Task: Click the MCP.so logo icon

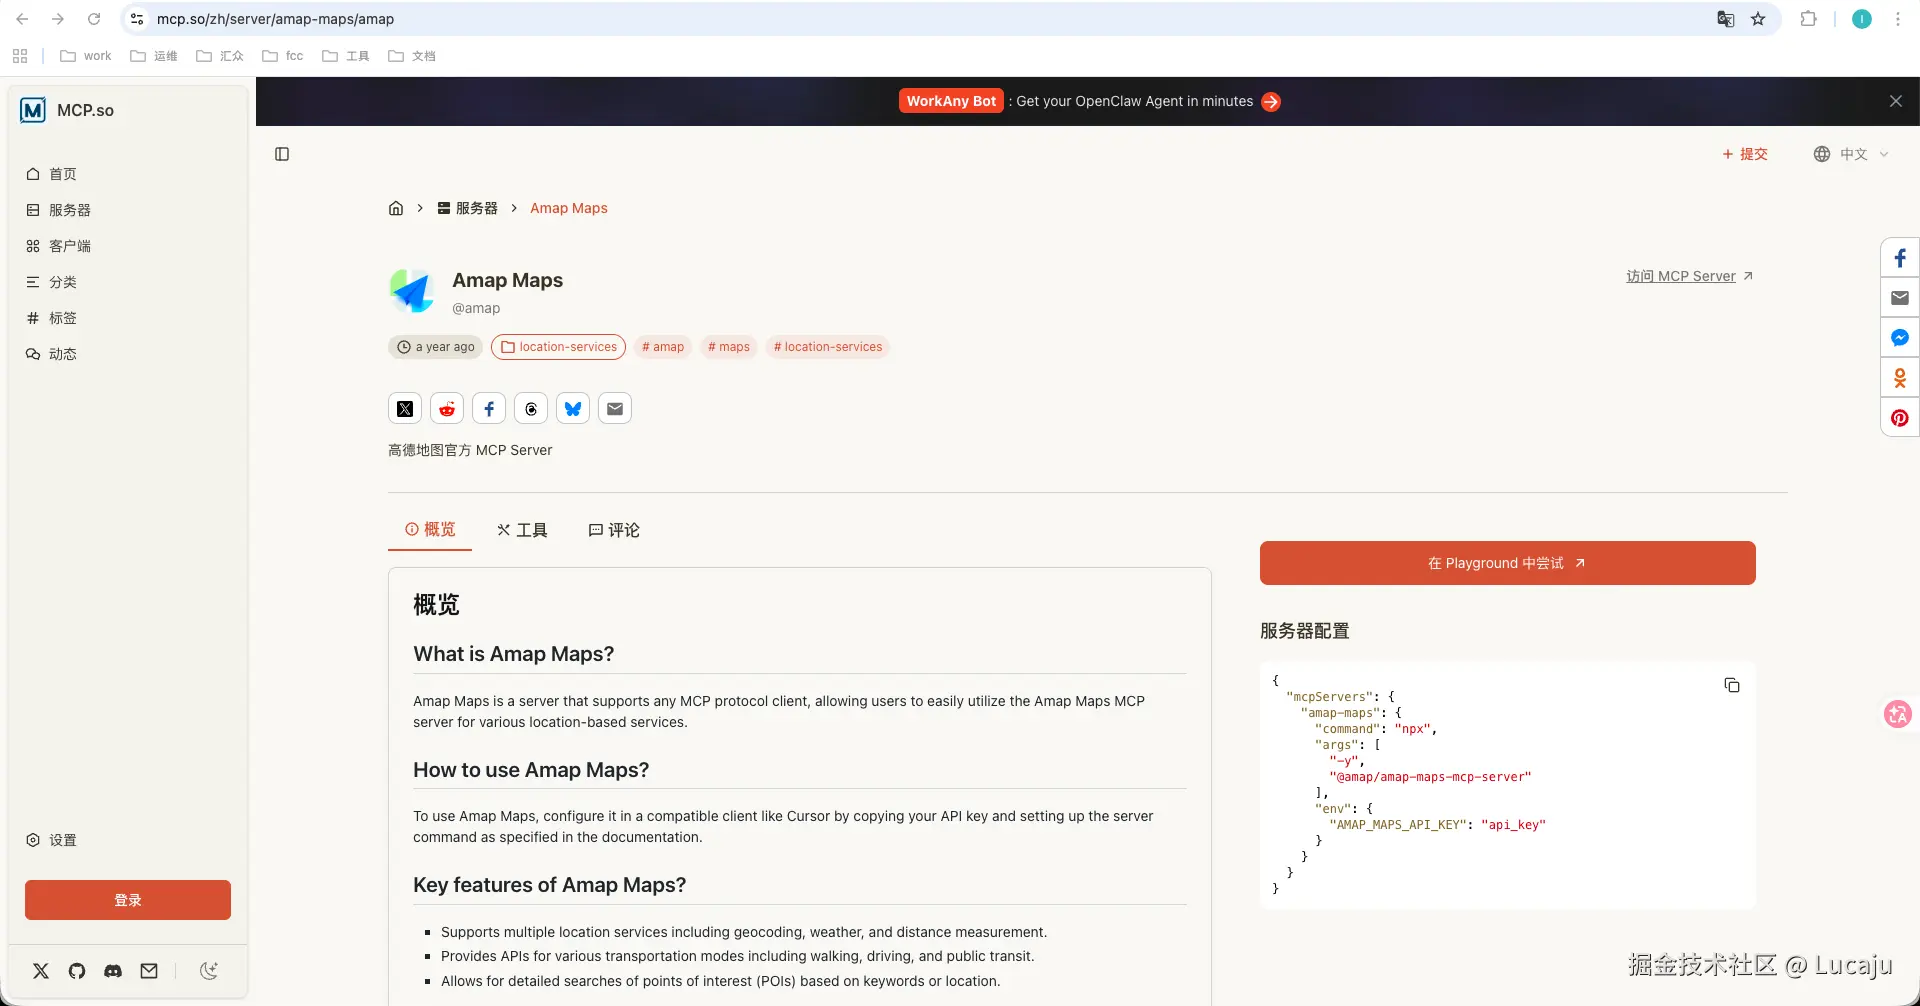Action: [x=33, y=110]
